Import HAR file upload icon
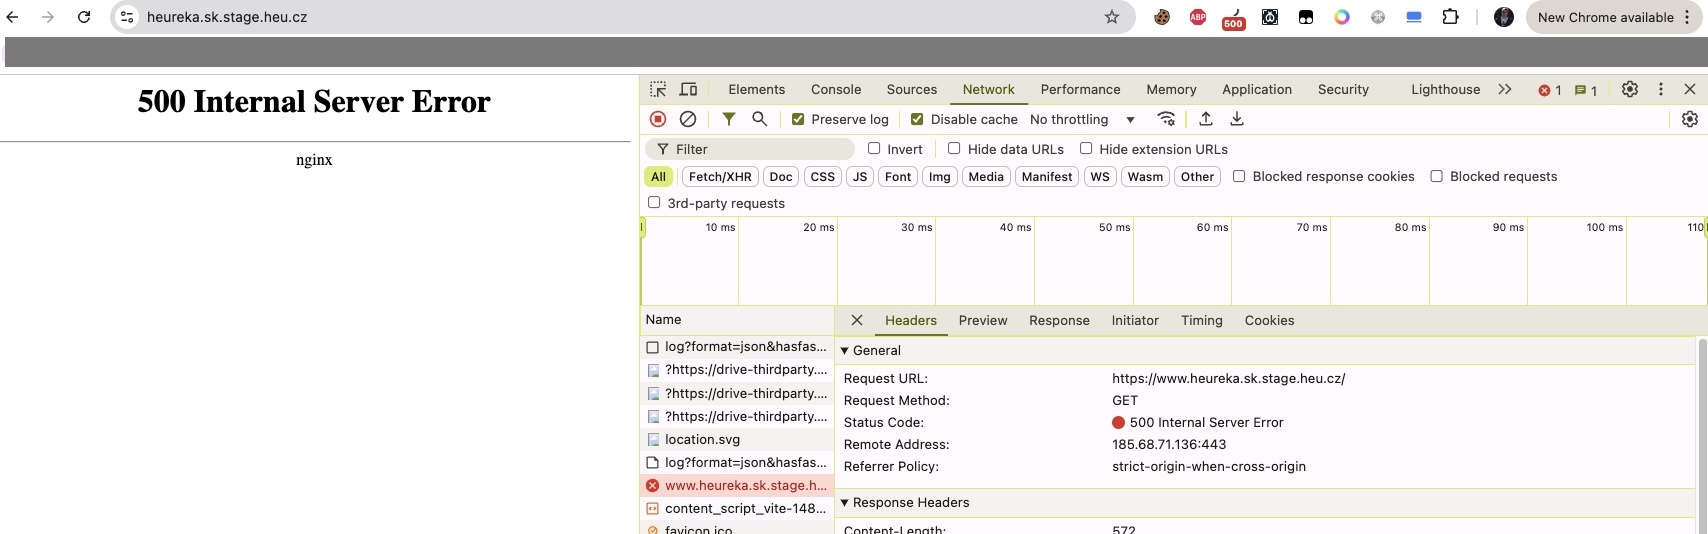1708x534 pixels. click(1206, 119)
